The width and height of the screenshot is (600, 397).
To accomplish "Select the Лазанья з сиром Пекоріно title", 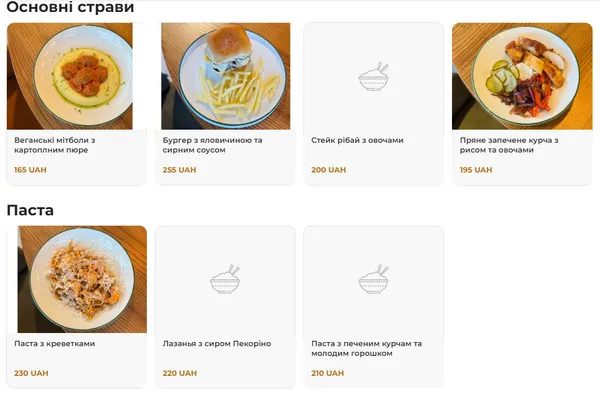I will click(217, 343).
